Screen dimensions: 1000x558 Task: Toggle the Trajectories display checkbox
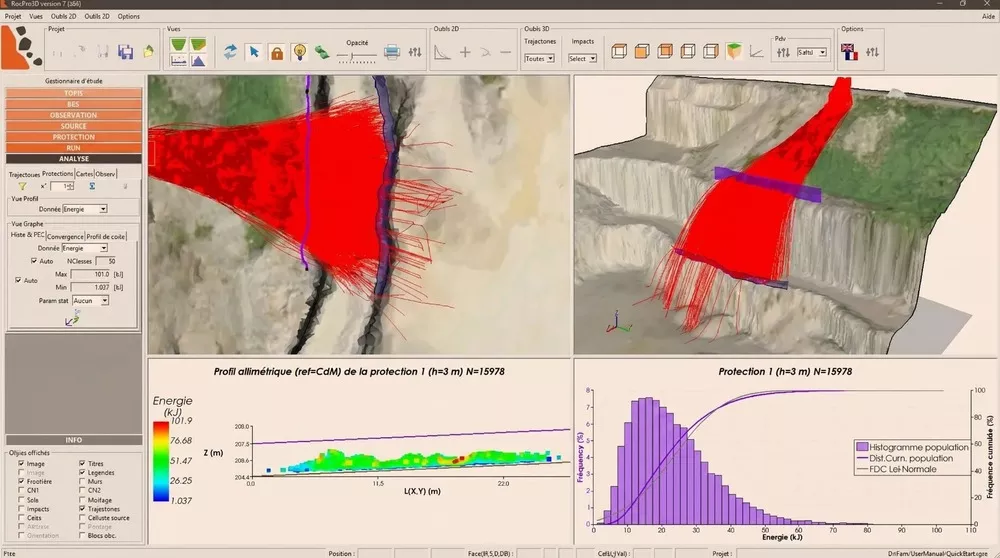(x=82, y=509)
